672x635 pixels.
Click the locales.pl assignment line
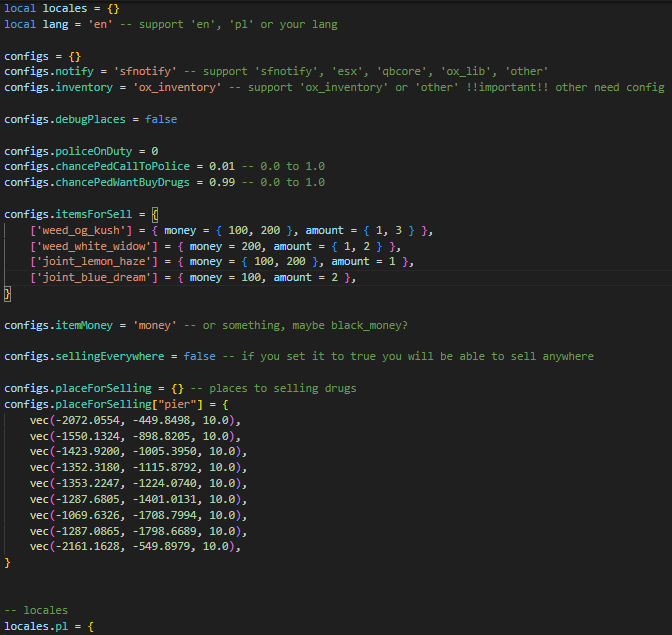click(x=49, y=626)
